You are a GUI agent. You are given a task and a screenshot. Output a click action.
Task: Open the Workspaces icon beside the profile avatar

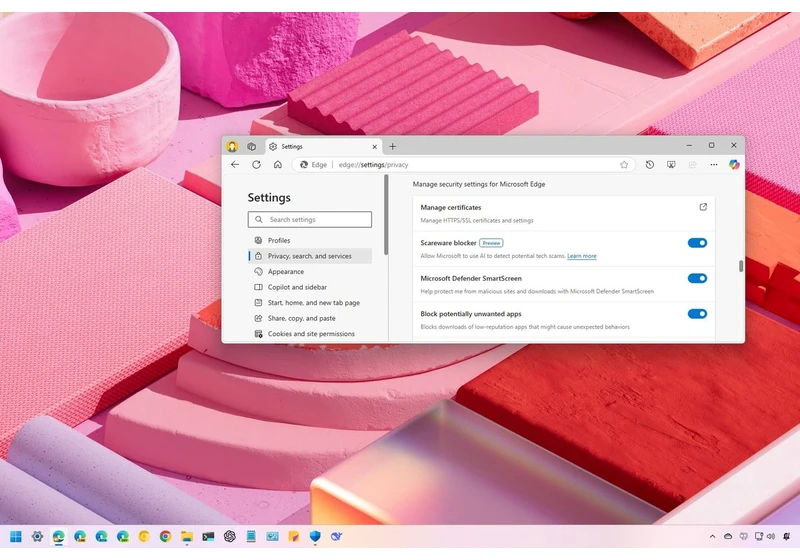tap(252, 146)
